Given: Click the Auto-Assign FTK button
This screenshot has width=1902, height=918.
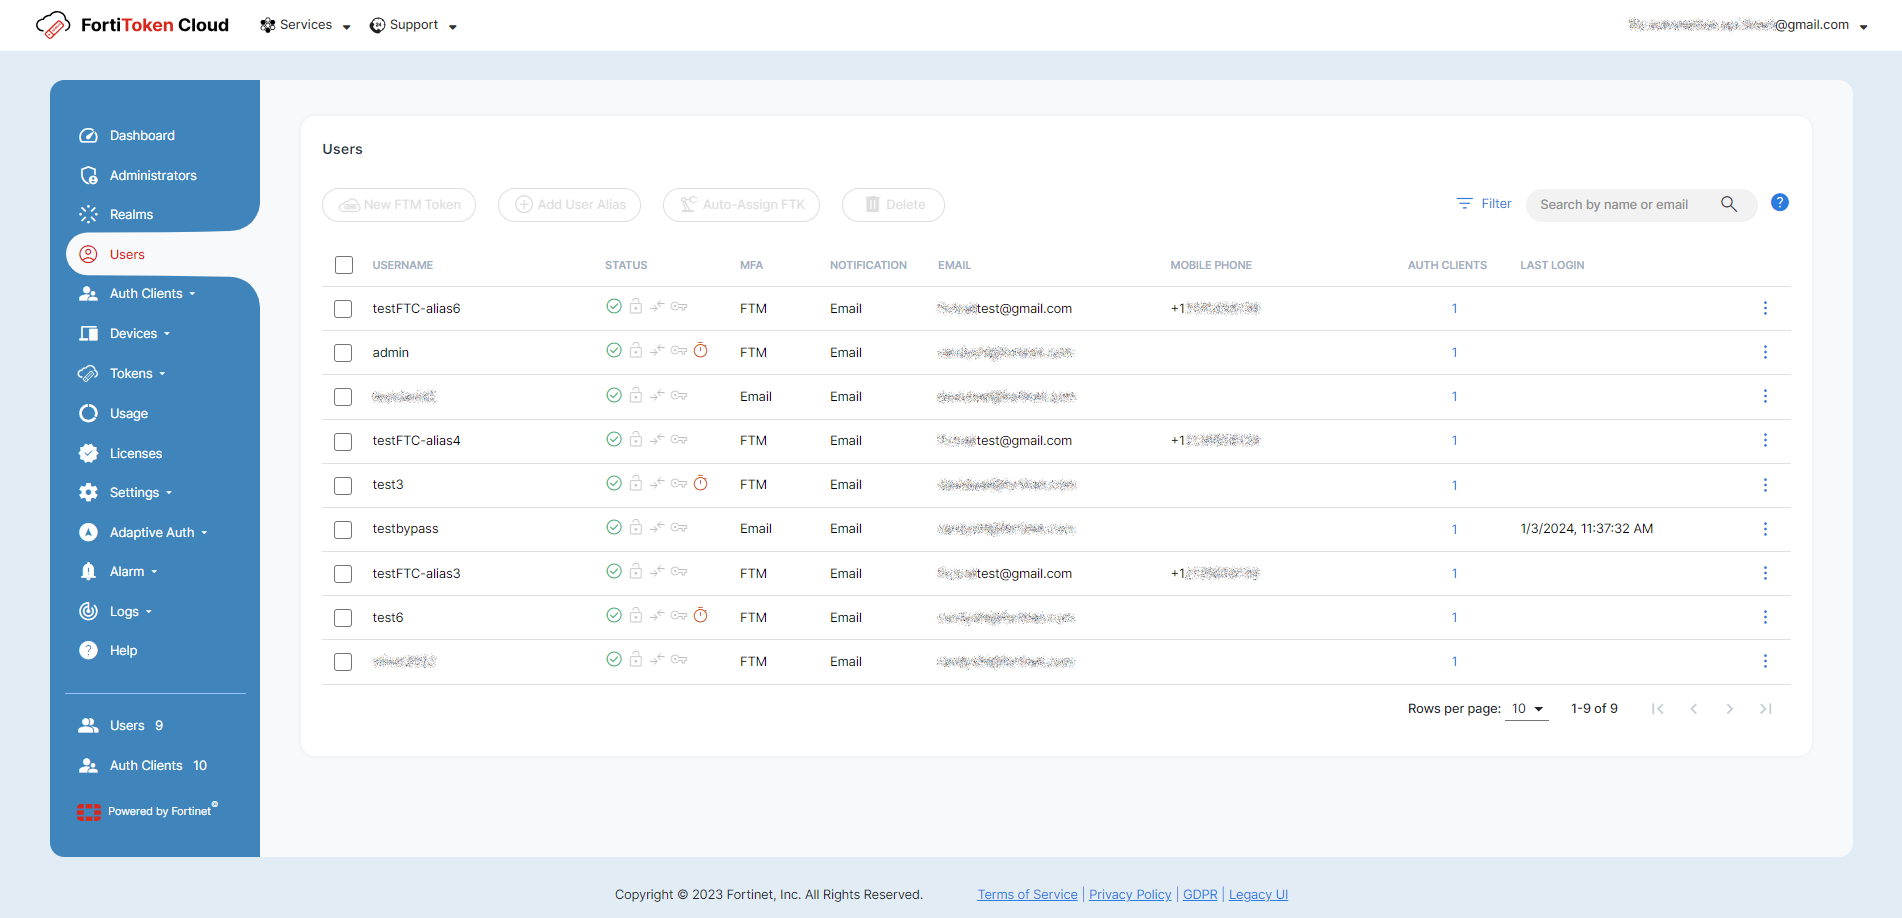Looking at the screenshot, I should [741, 204].
